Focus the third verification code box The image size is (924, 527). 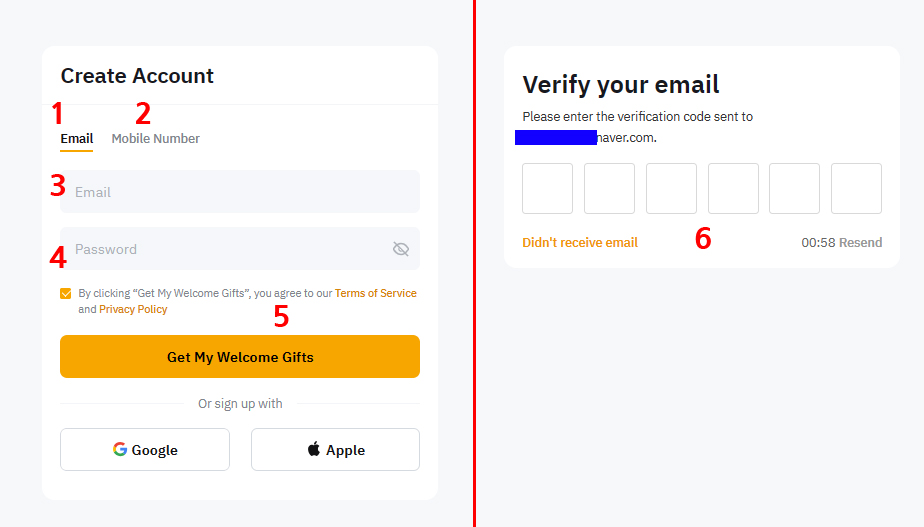[671, 189]
